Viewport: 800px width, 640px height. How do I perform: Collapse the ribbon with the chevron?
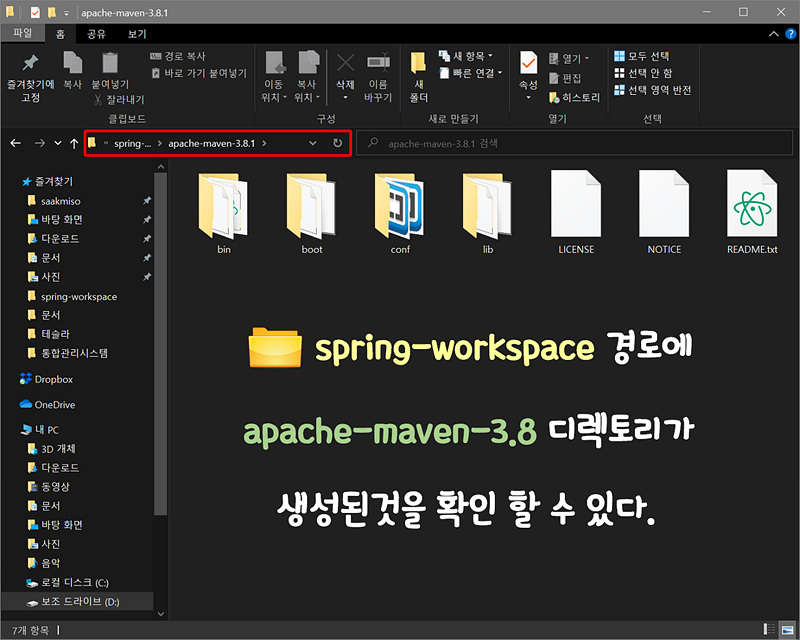(x=773, y=34)
